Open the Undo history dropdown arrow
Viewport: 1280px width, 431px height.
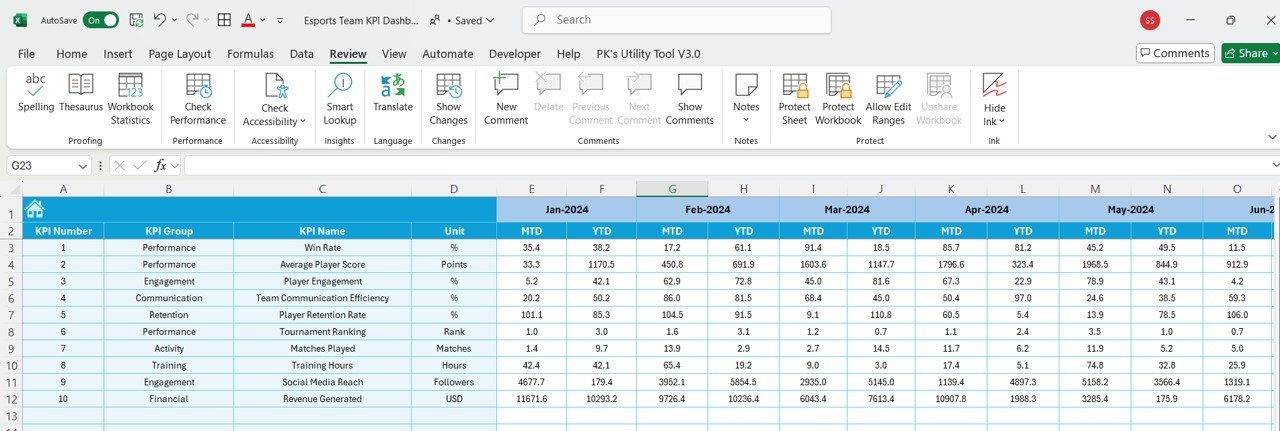click(174, 20)
